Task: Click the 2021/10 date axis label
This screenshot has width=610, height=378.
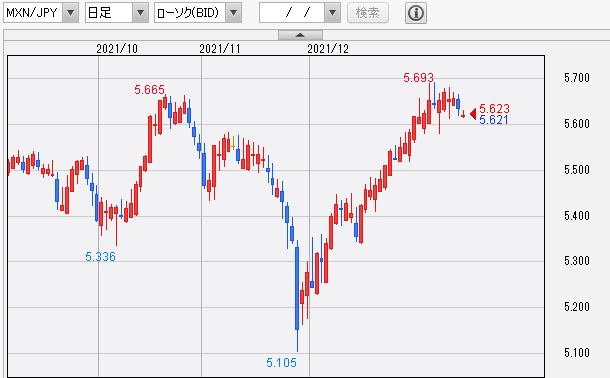Action: 117,49
